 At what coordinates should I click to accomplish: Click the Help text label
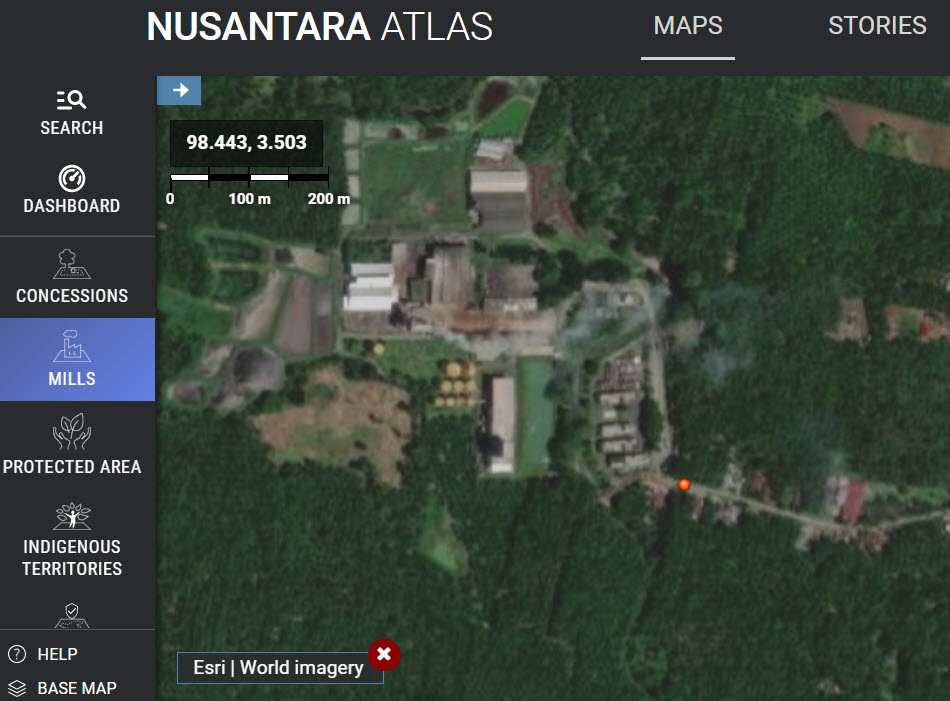click(58, 654)
